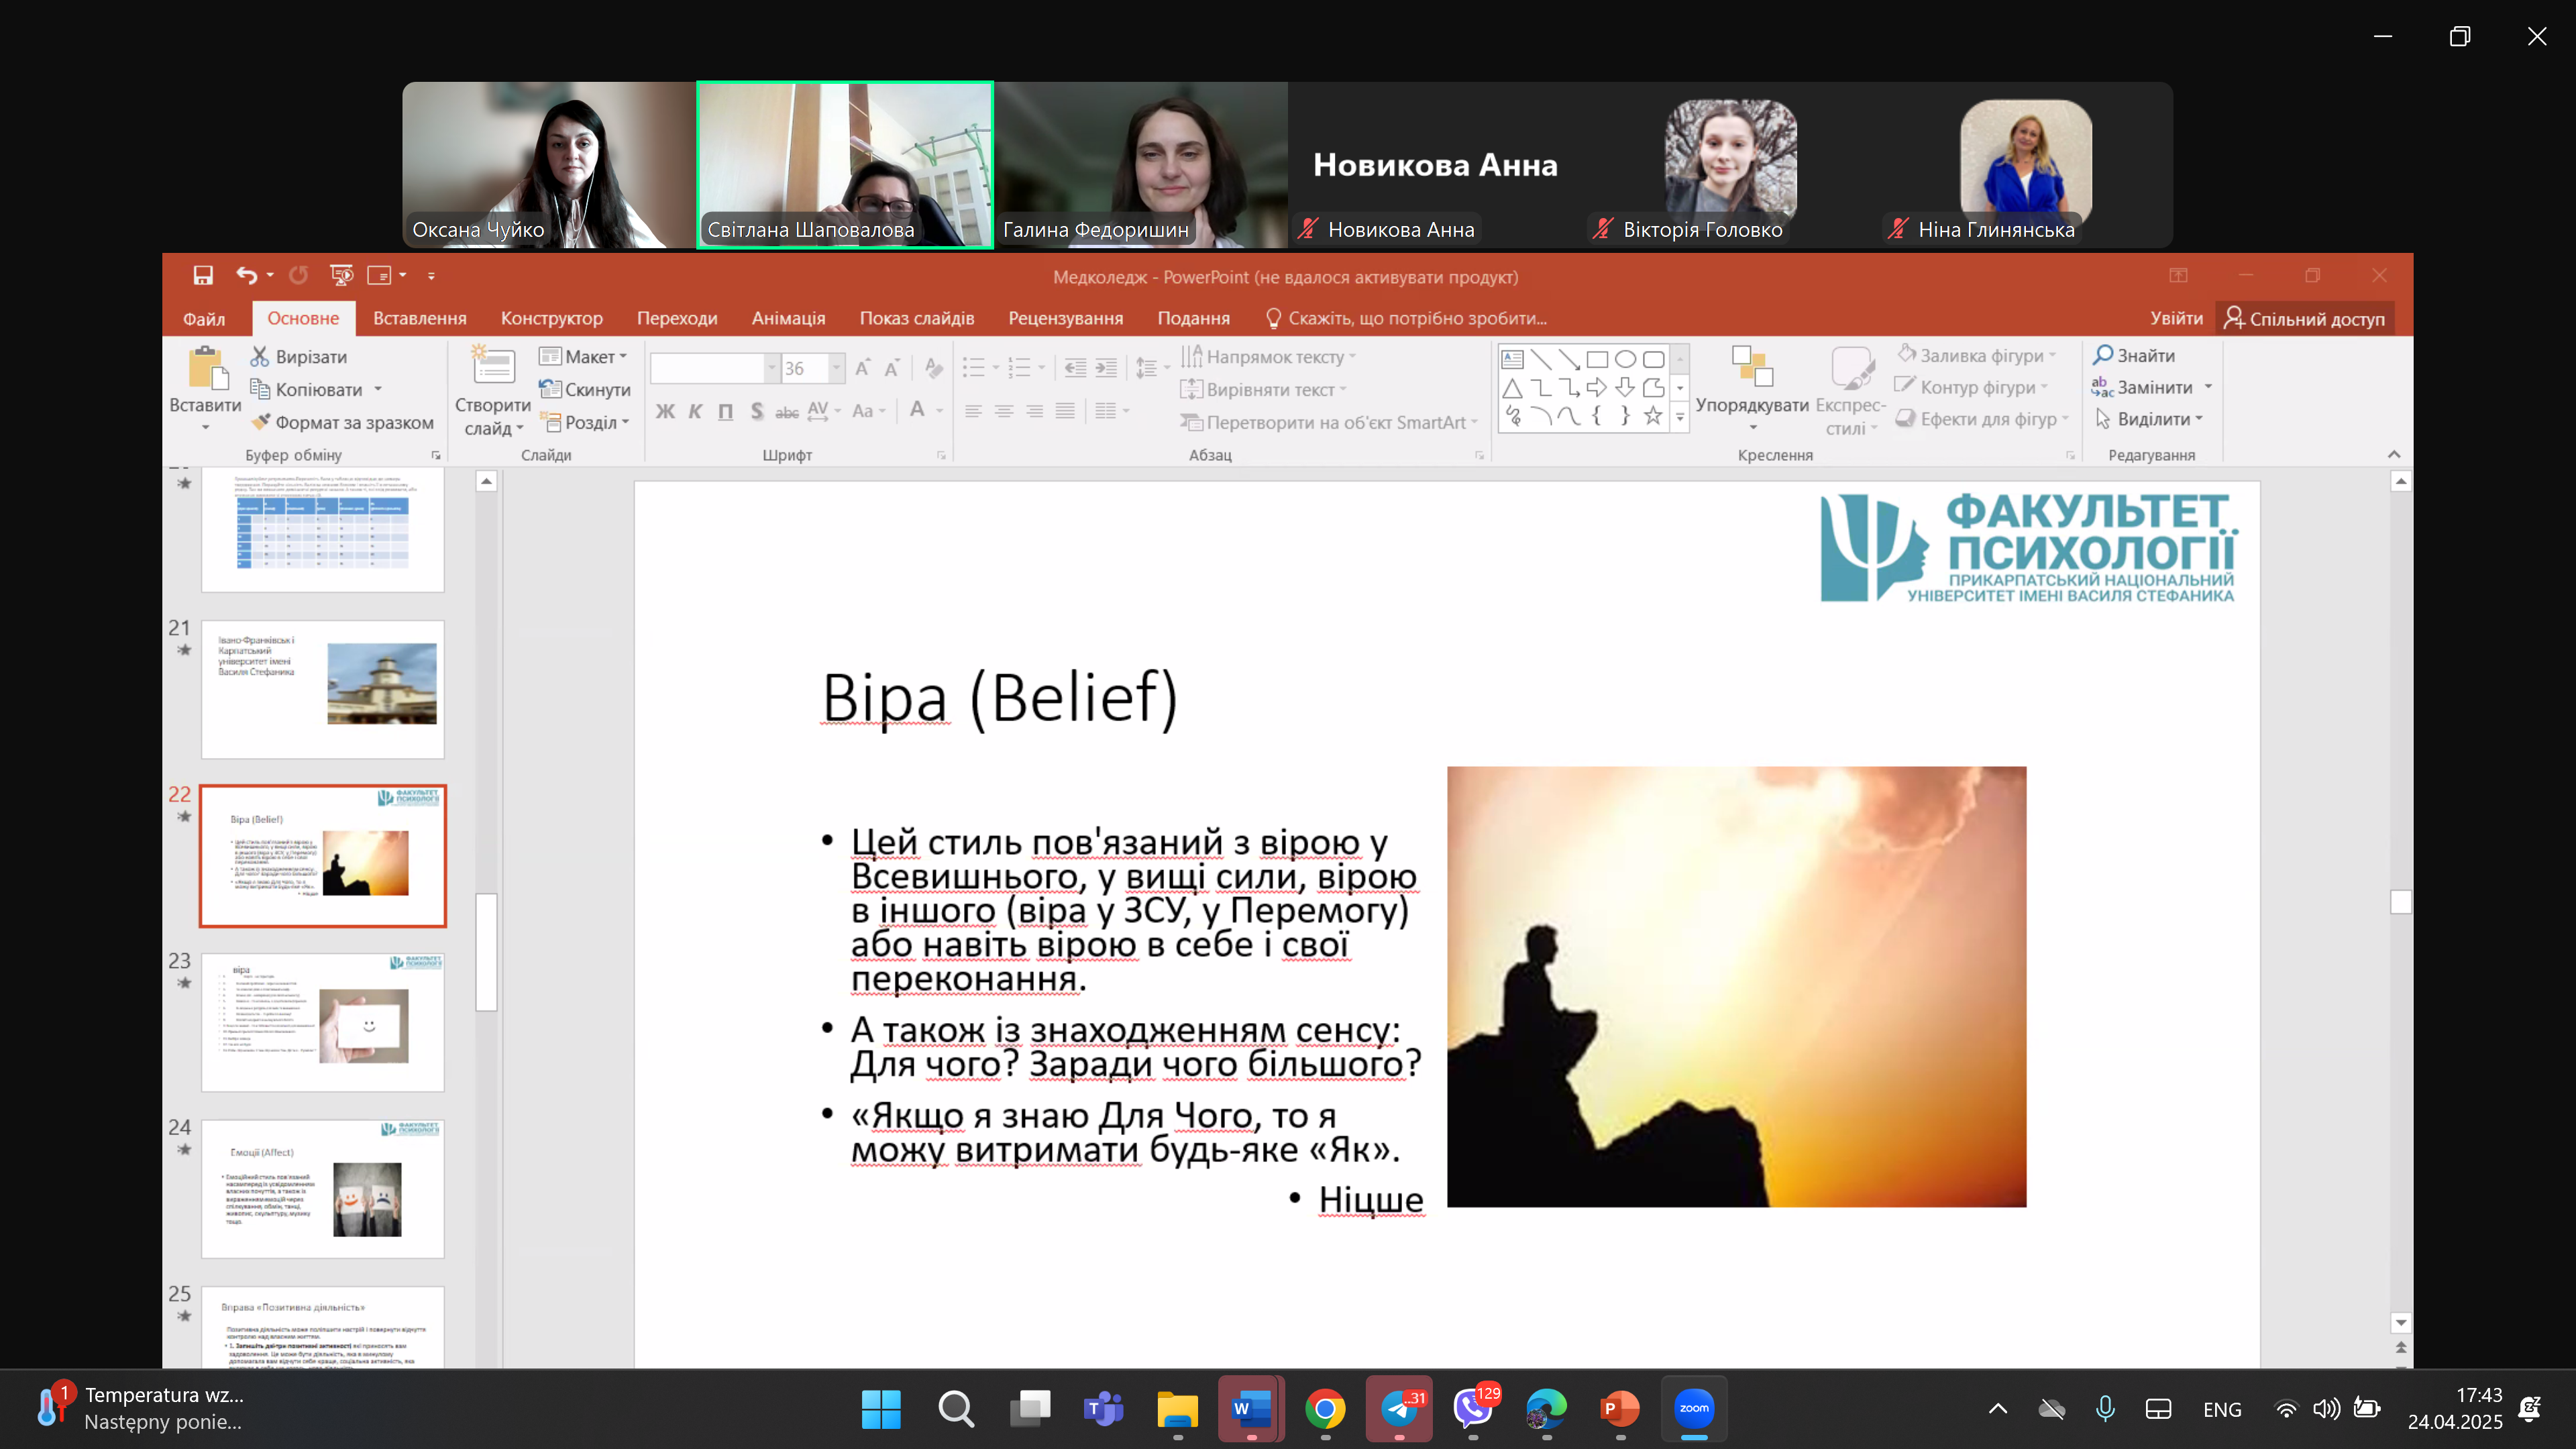Screen dimensions: 2576x1449
Task: Select slide 24 Емоції thumbnail
Action: coord(322,1189)
